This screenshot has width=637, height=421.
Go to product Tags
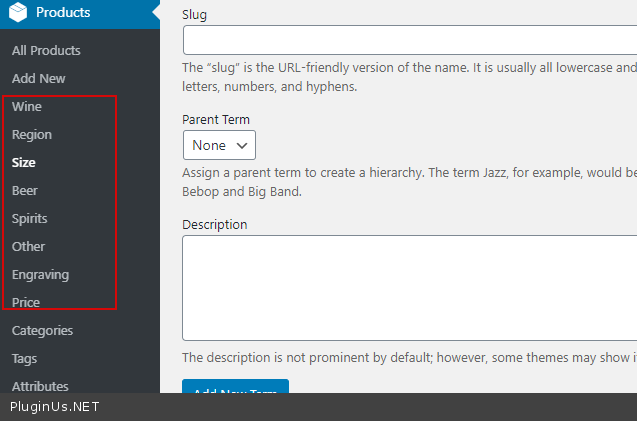pyautogui.click(x=24, y=358)
